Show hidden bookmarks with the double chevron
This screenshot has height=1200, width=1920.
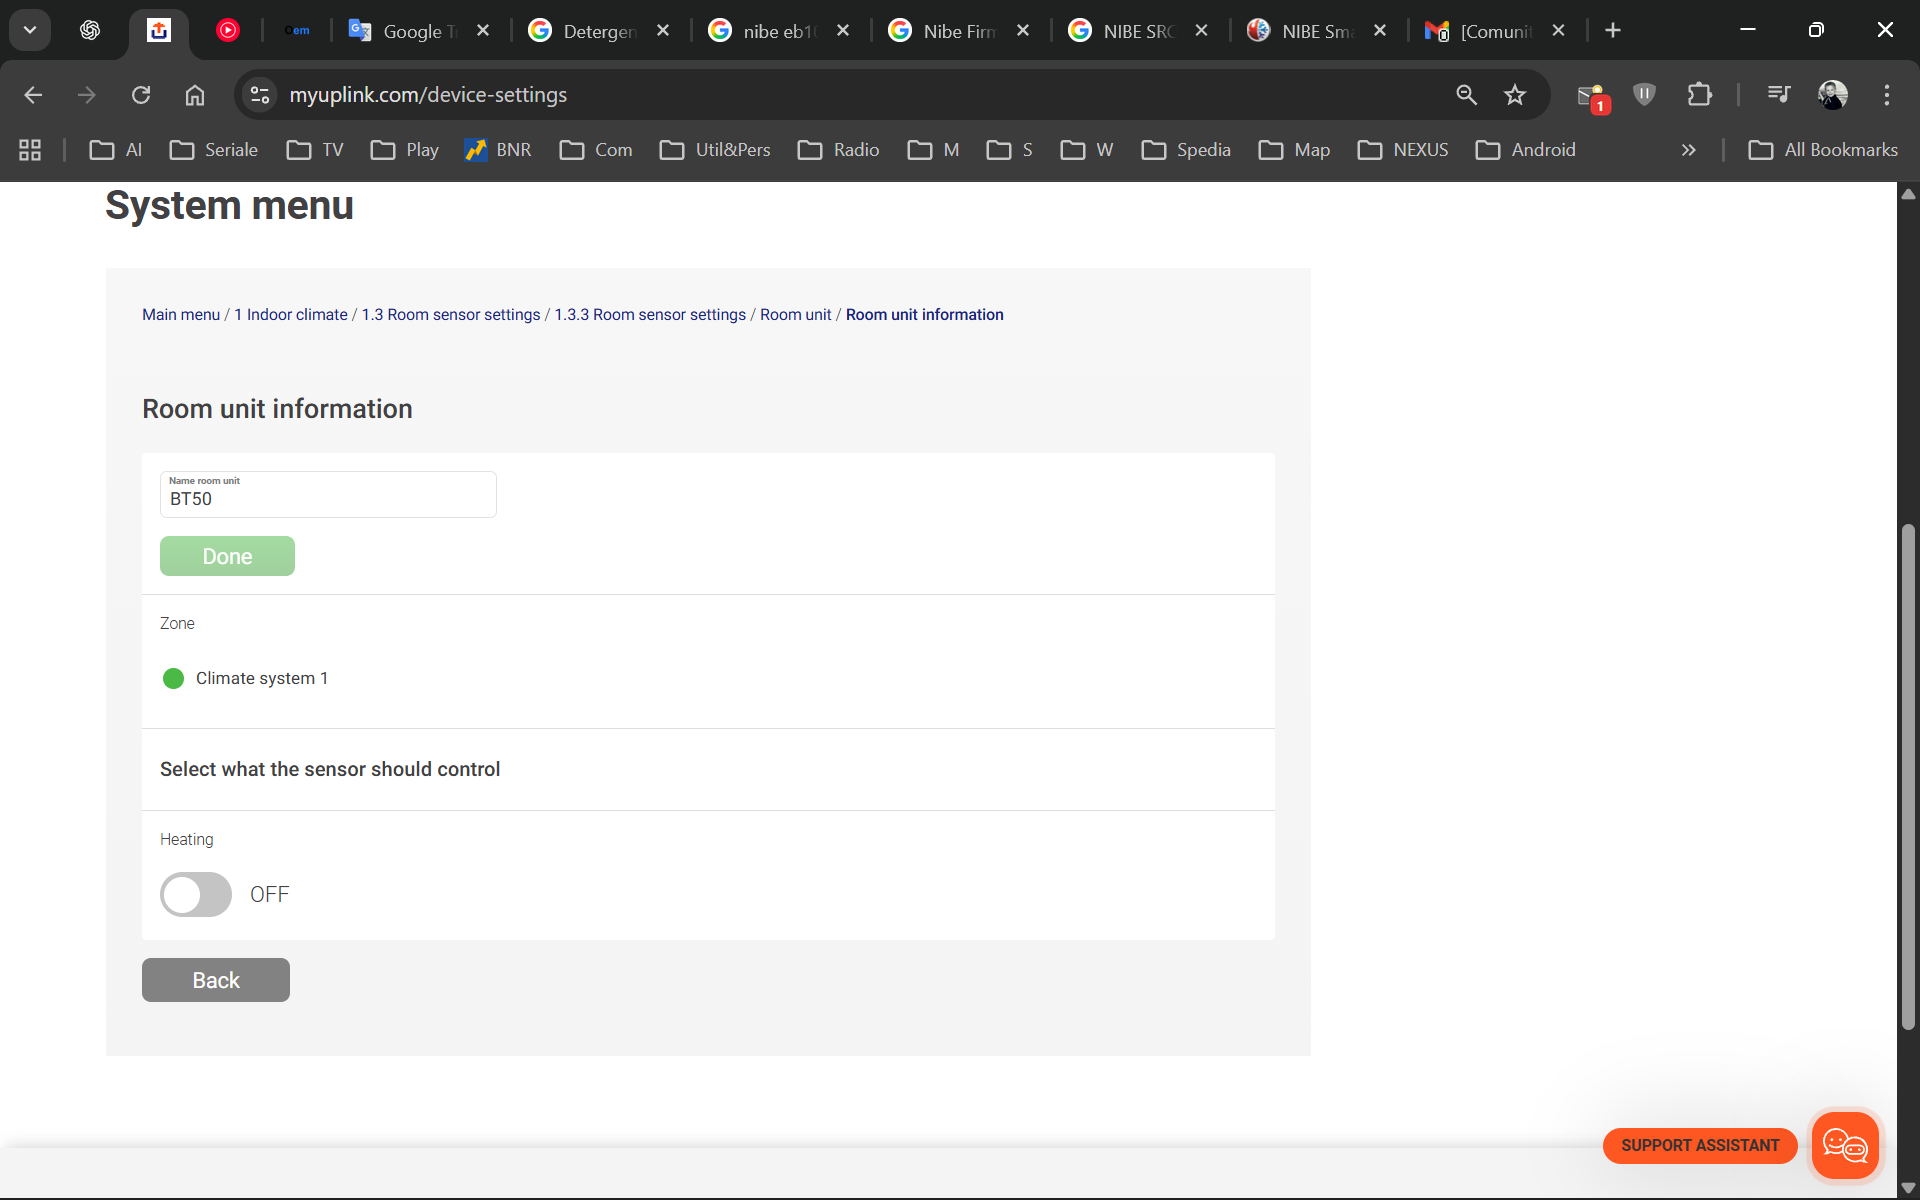(1688, 150)
